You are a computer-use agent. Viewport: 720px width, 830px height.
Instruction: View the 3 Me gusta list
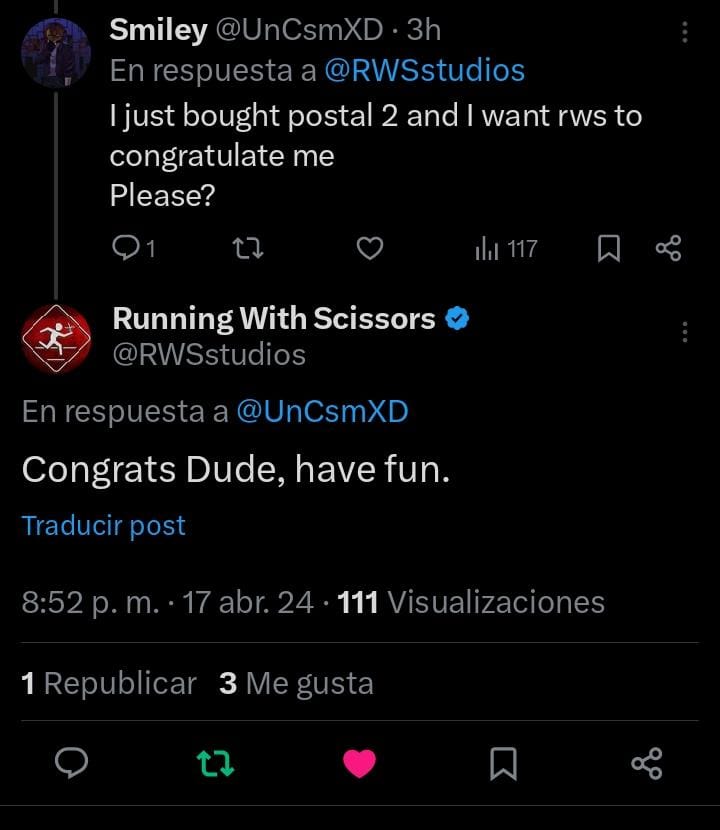(x=296, y=683)
